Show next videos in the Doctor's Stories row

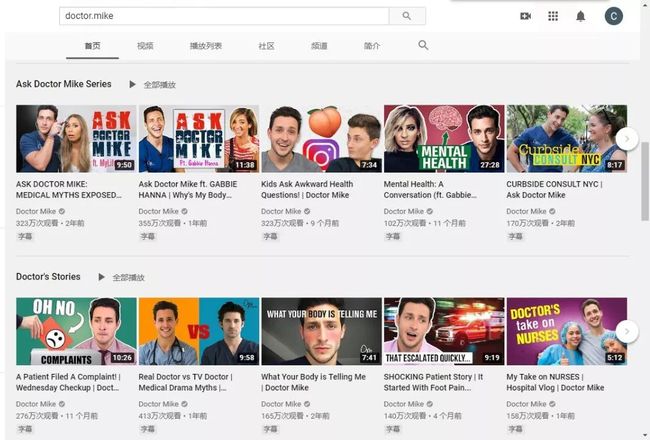[627, 331]
